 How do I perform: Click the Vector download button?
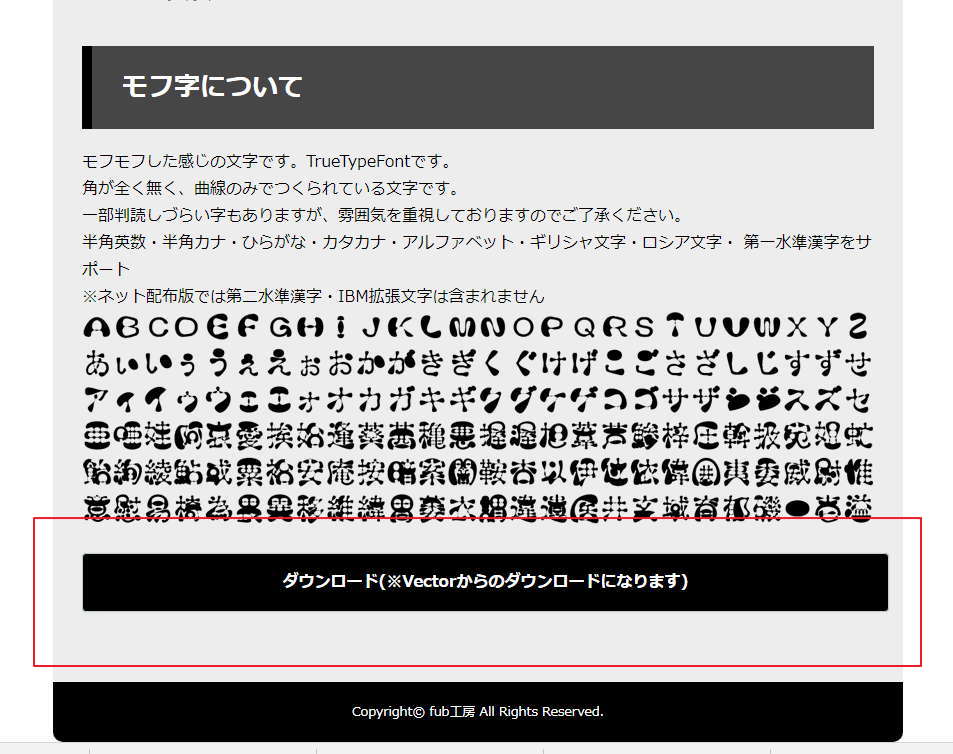pos(485,582)
